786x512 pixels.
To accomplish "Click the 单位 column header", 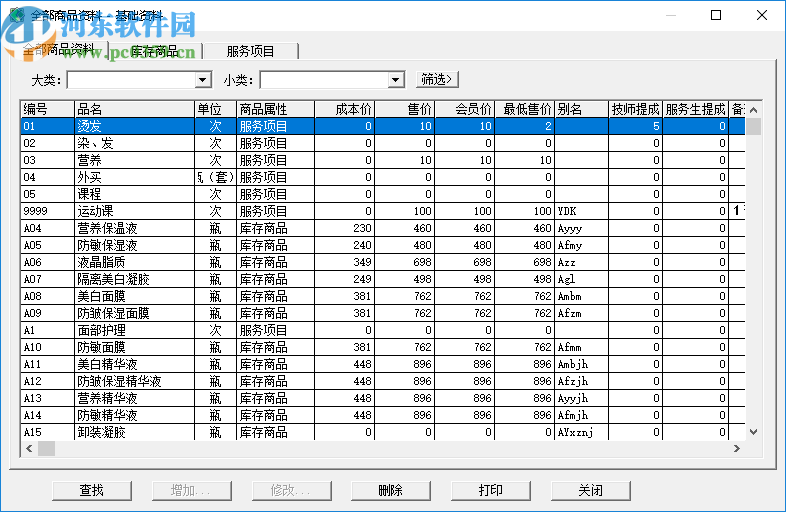I will [x=215, y=109].
